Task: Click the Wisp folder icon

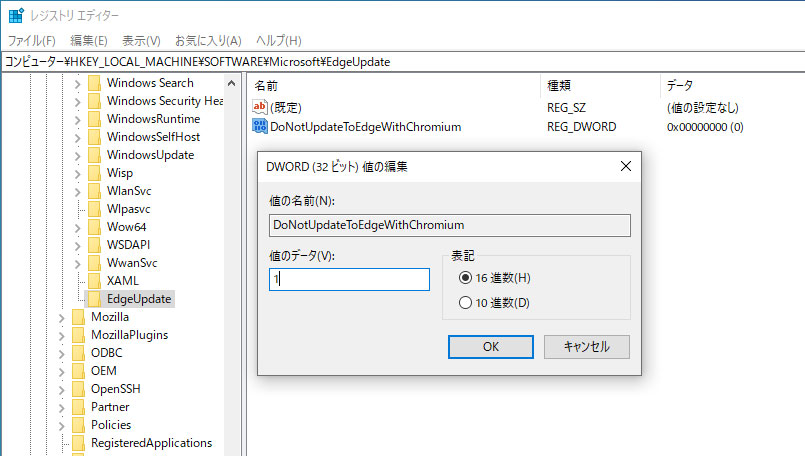Action: click(x=94, y=173)
